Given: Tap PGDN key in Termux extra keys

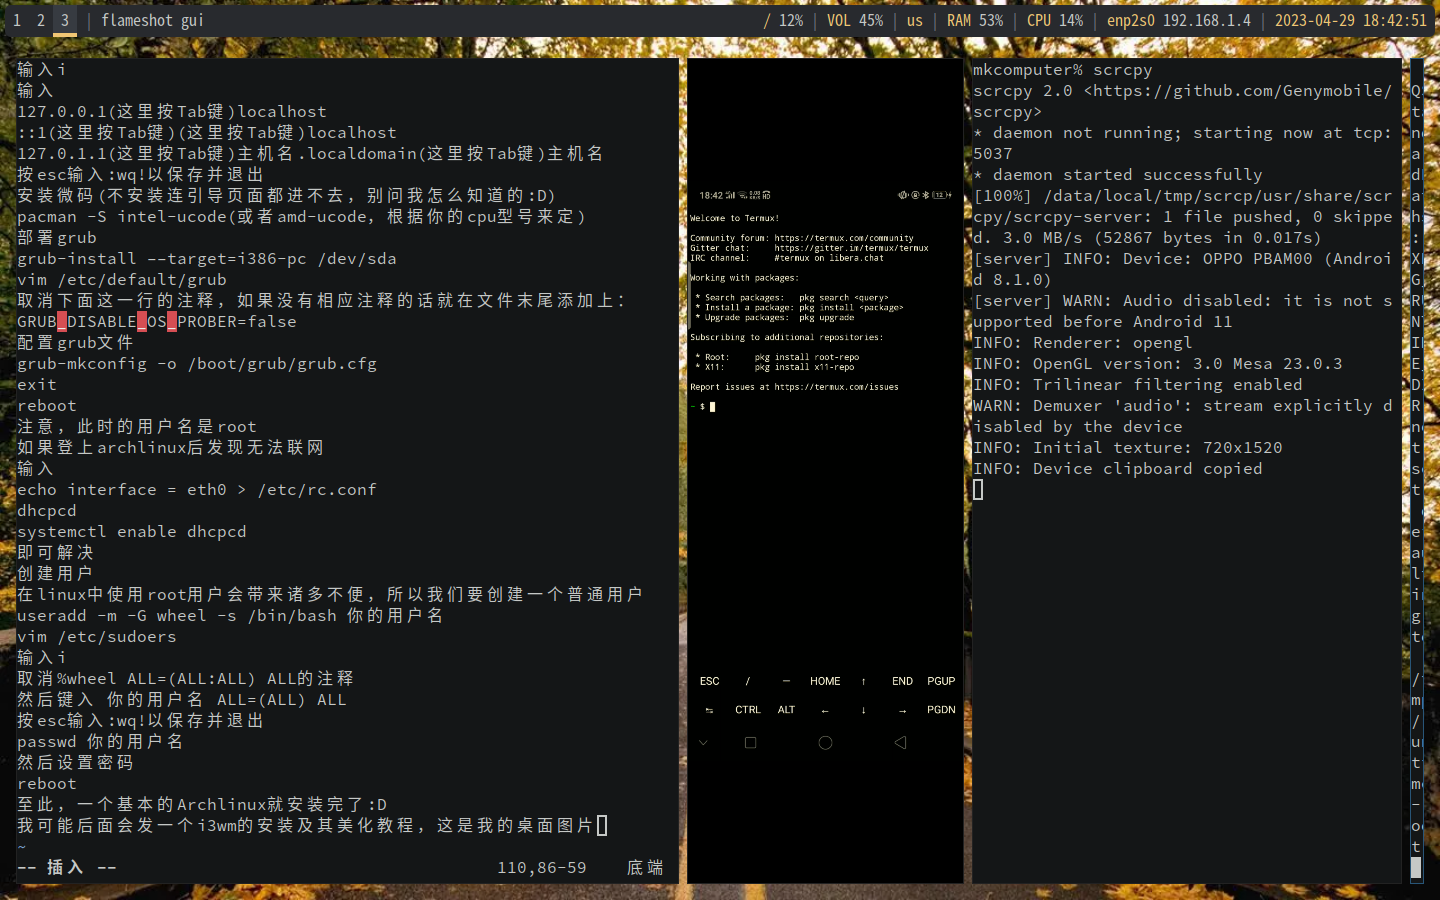Looking at the screenshot, I should (941, 710).
